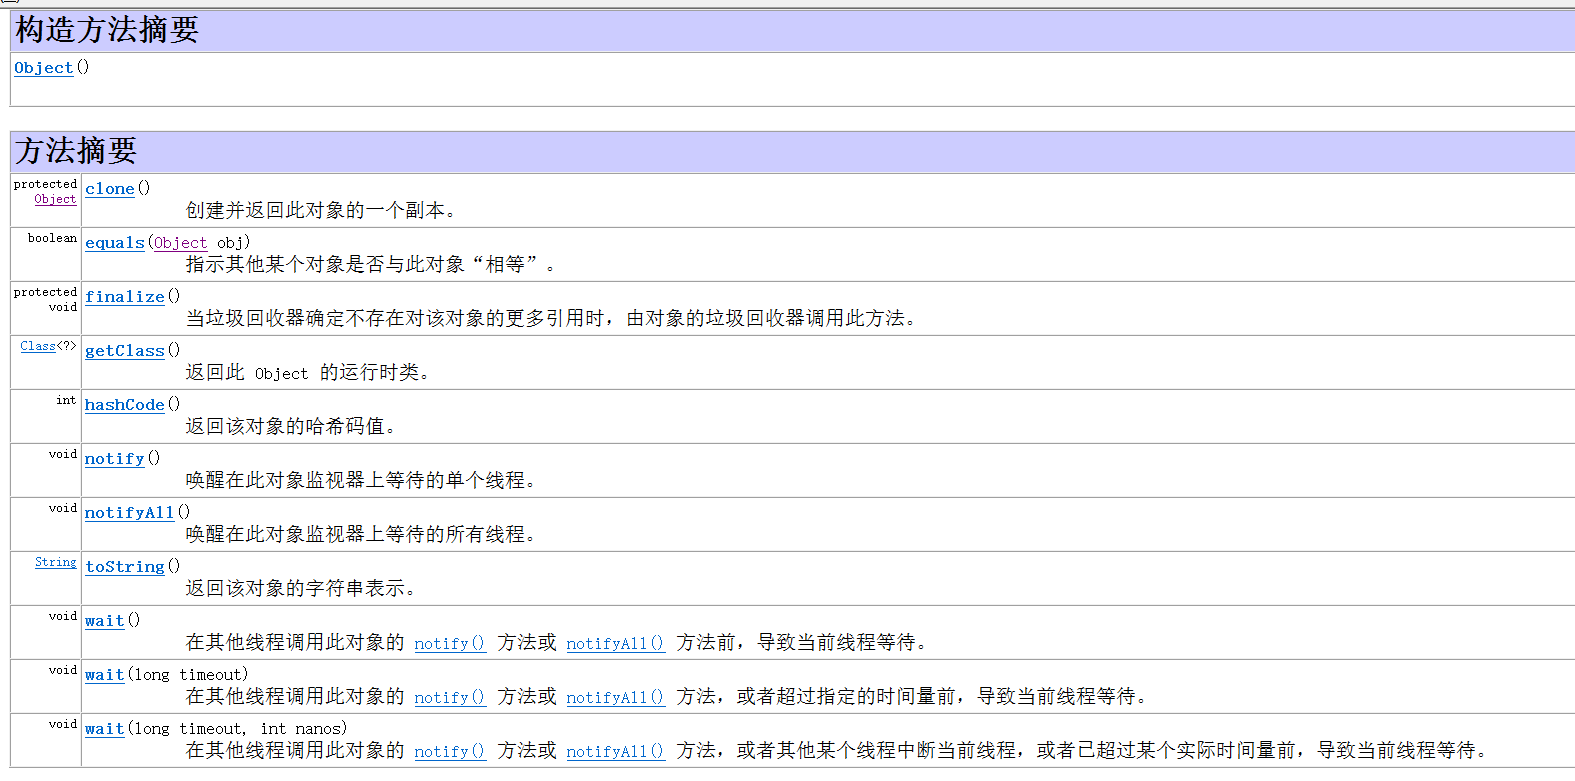This screenshot has width=1575, height=781.
Task: Click notify() link in wait() description
Action: (450, 644)
